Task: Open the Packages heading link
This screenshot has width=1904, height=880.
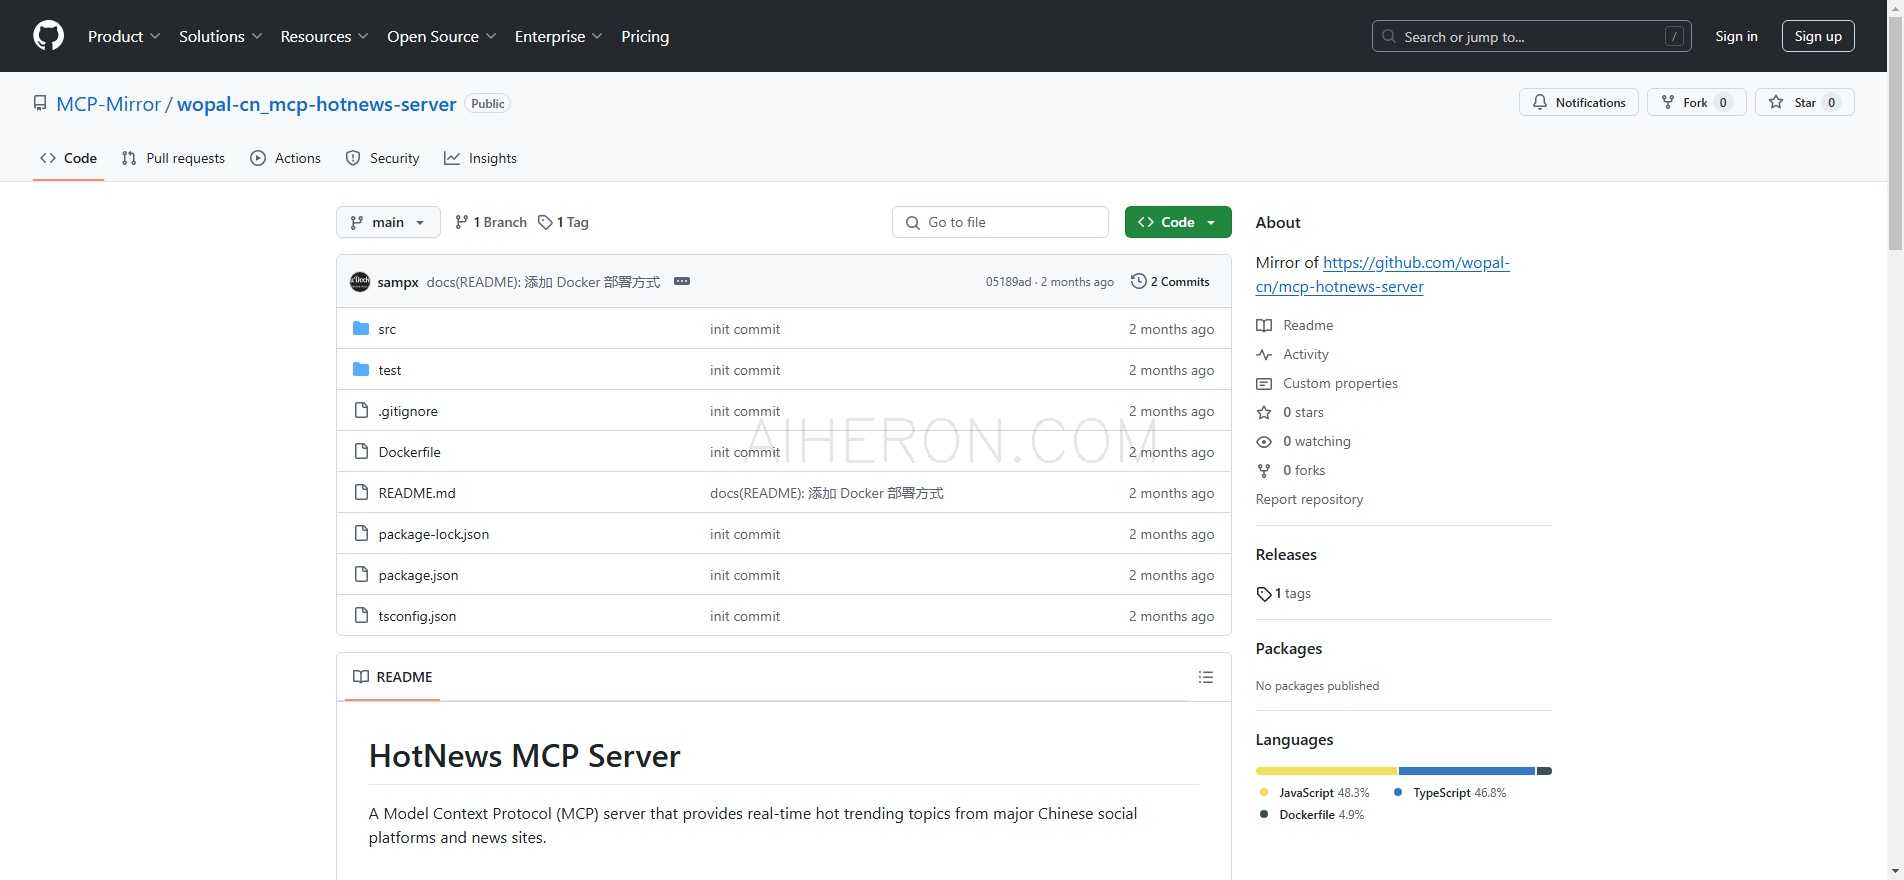Action: [x=1289, y=648]
